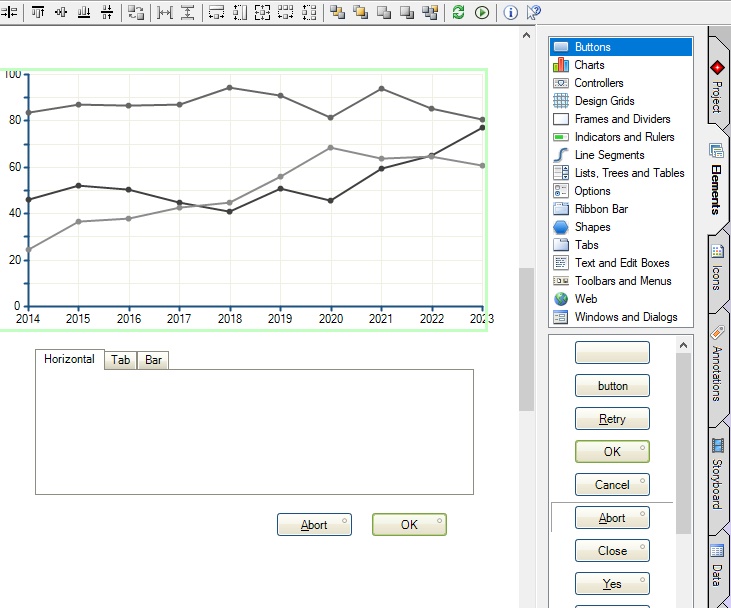This screenshot has height=608, width=731.
Task: Click the Abort button on the canvas
Action: [314, 525]
